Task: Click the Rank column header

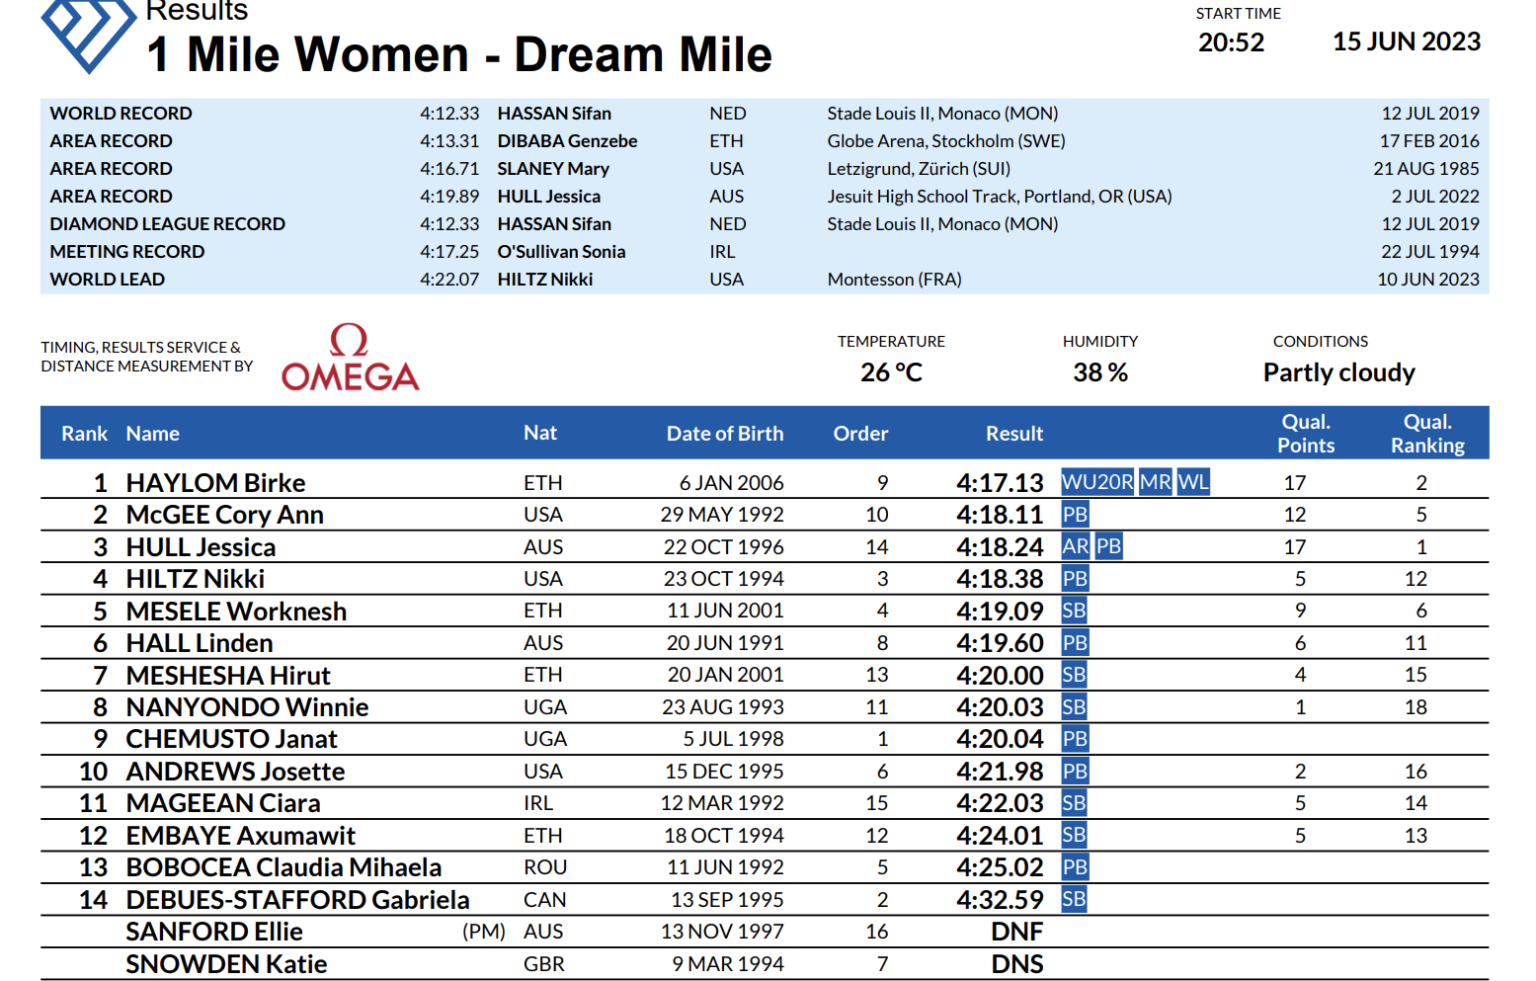Action: tap(84, 433)
